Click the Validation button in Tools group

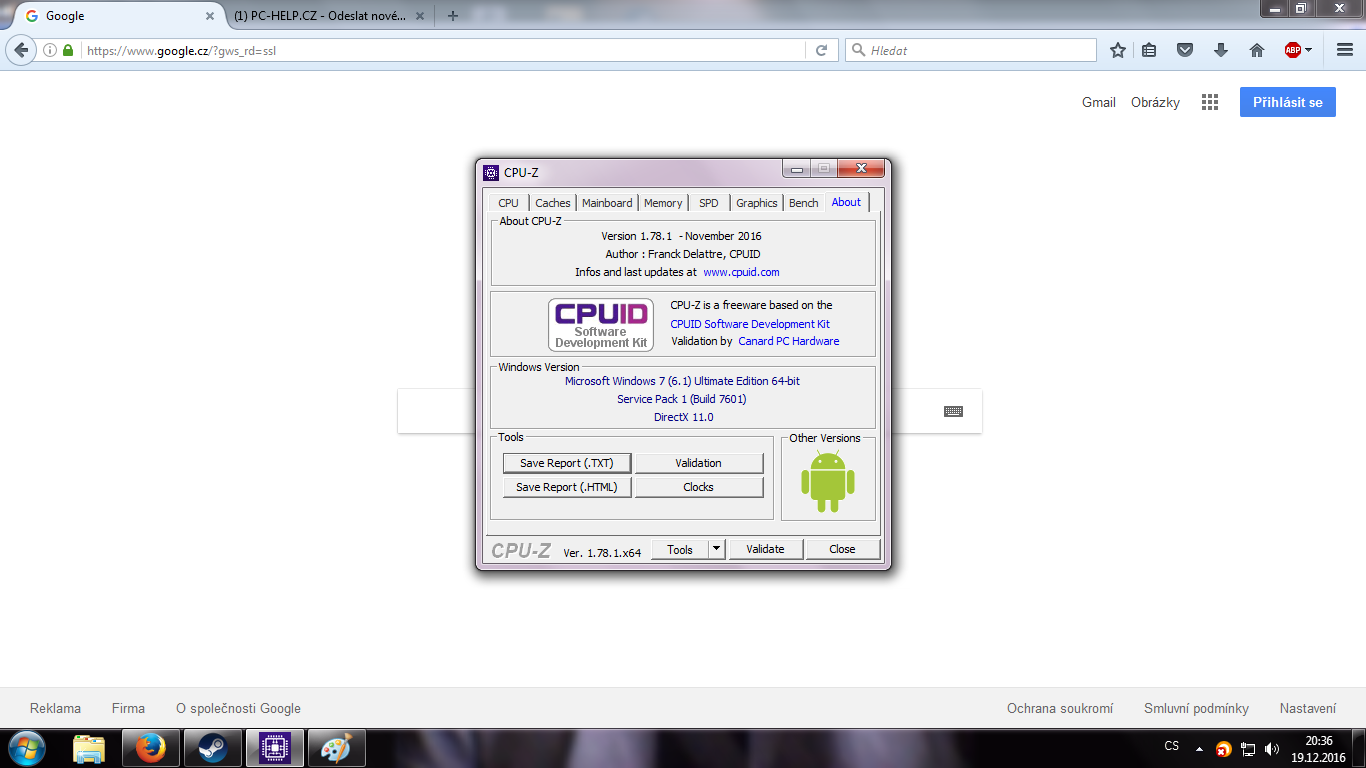(x=699, y=463)
